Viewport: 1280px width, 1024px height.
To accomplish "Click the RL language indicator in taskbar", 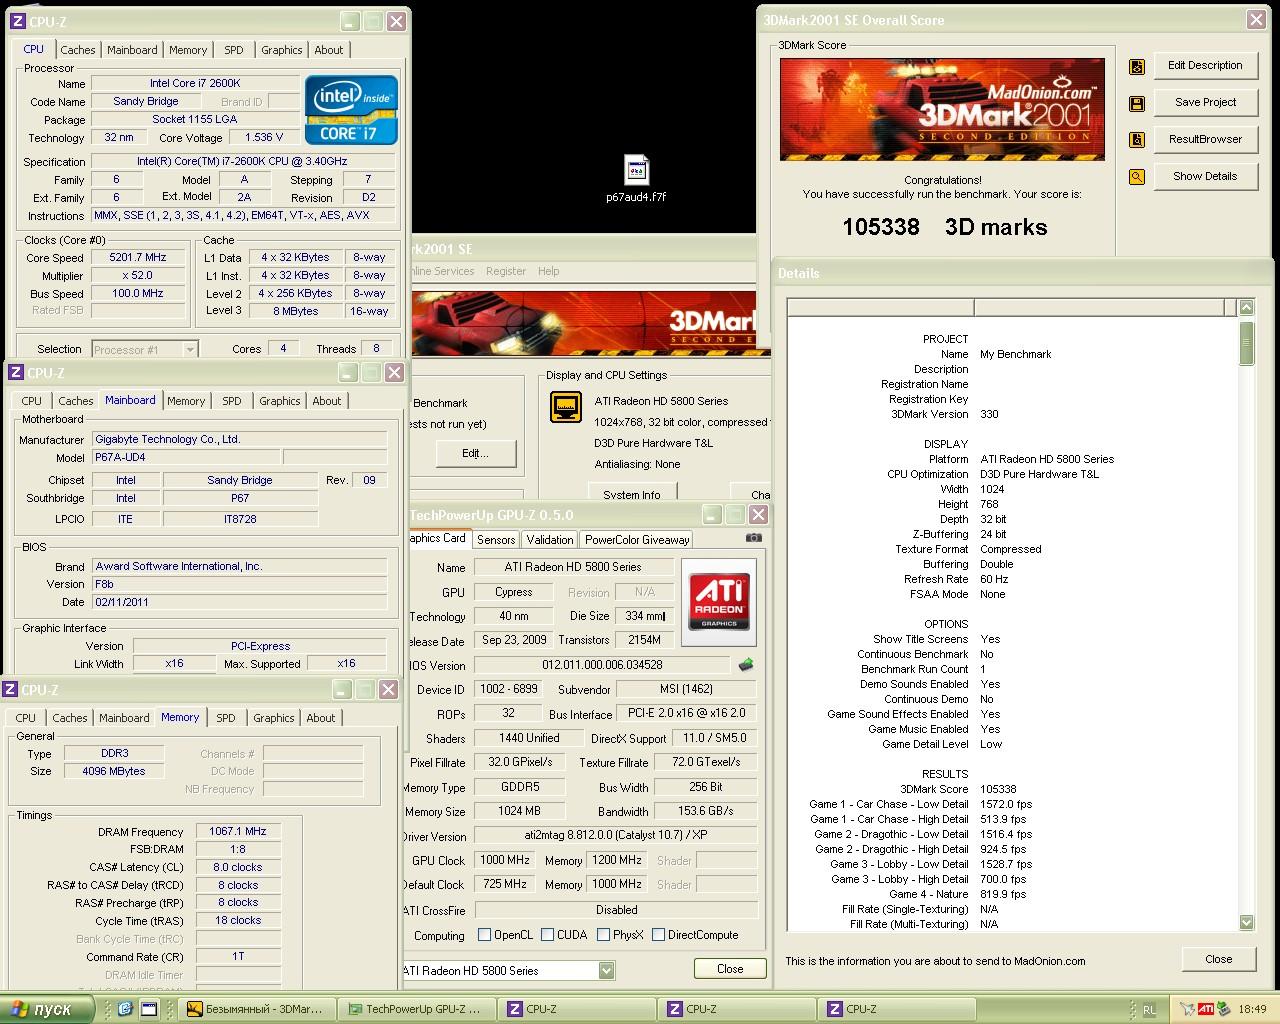I will click(x=1149, y=1010).
